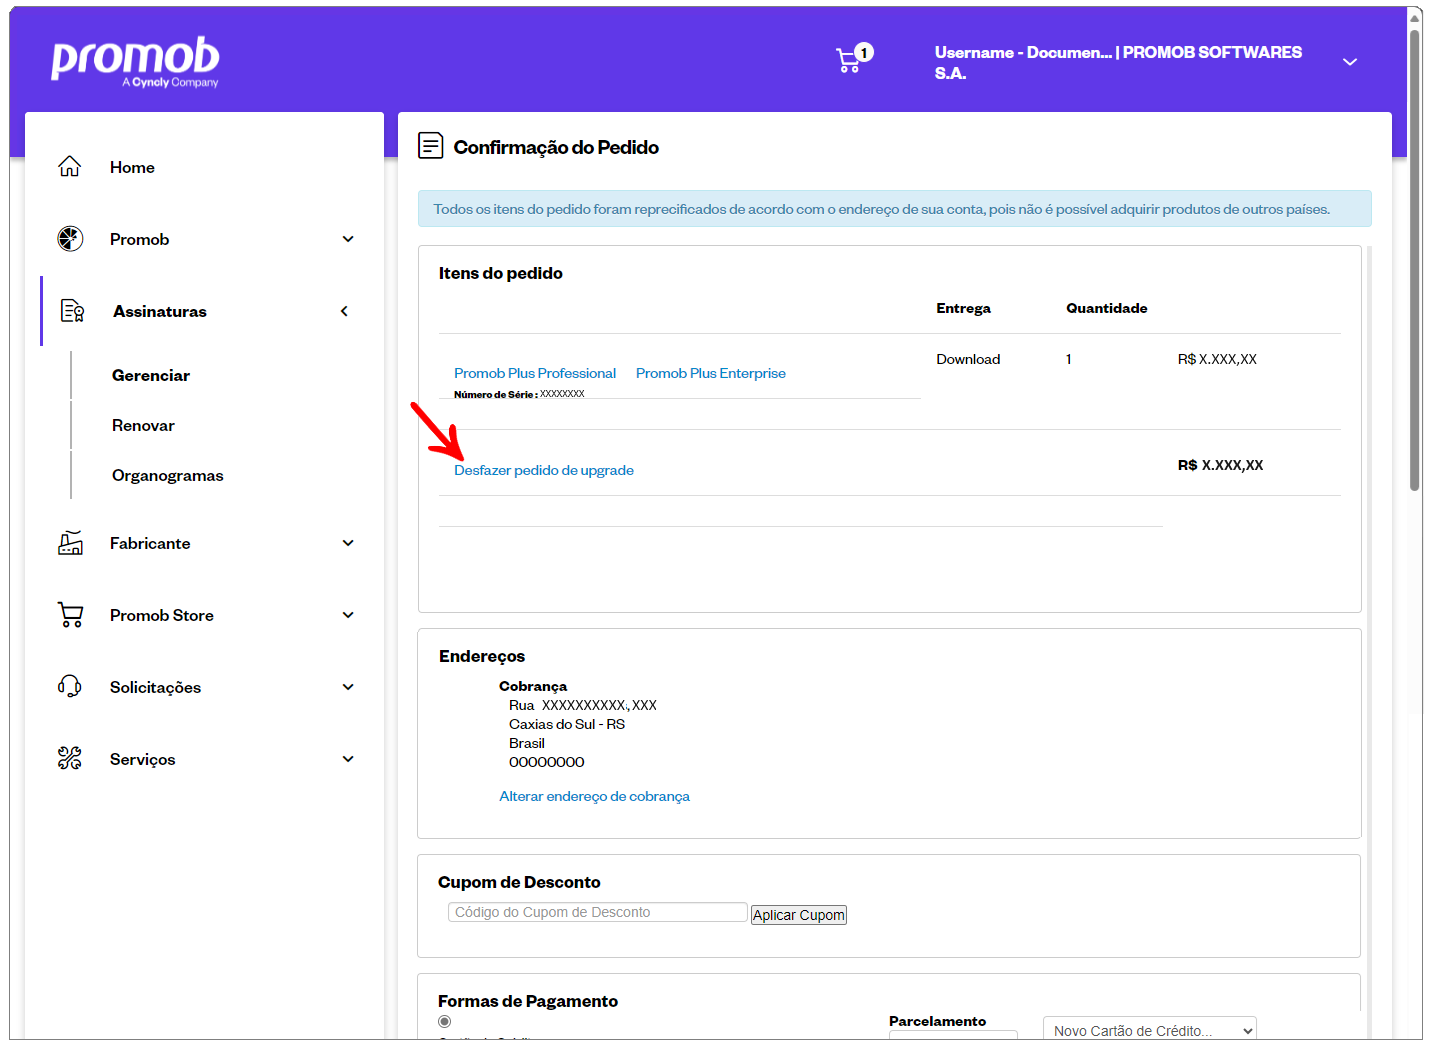Click the bold total price R$ X.XXX,XX
Screen dimensions: 1431x1040
[x=1220, y=465]
